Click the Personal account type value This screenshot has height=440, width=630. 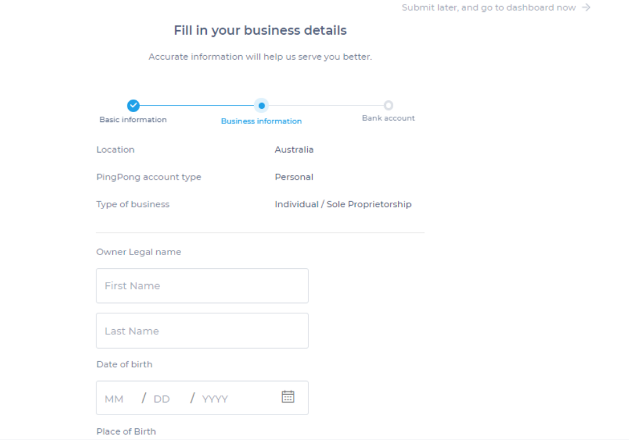pyautogui.click(x=294, y=177)
